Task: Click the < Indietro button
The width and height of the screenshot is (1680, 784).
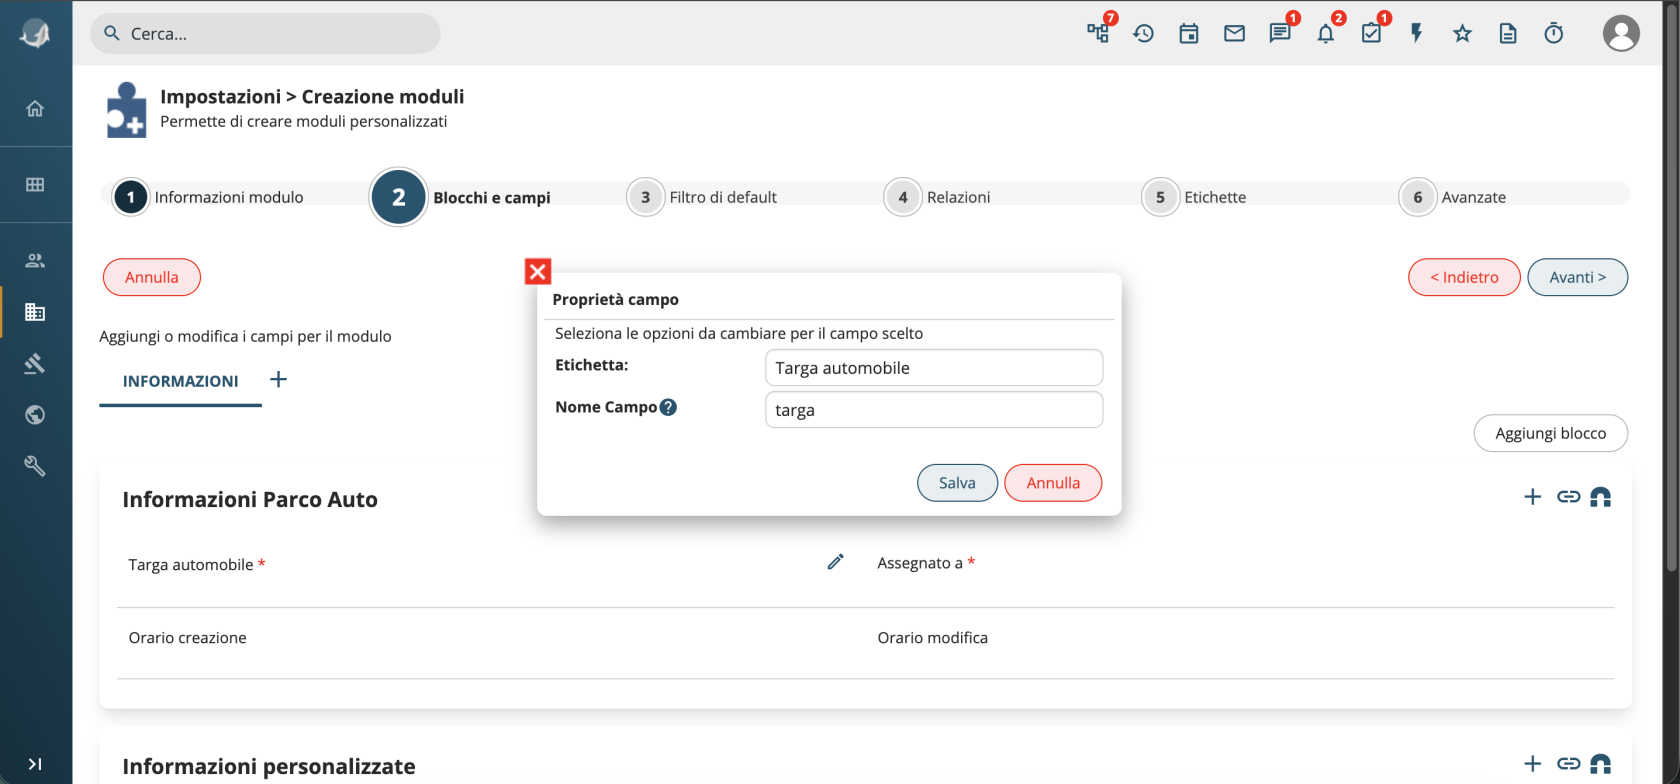Action: (1464, 277)
